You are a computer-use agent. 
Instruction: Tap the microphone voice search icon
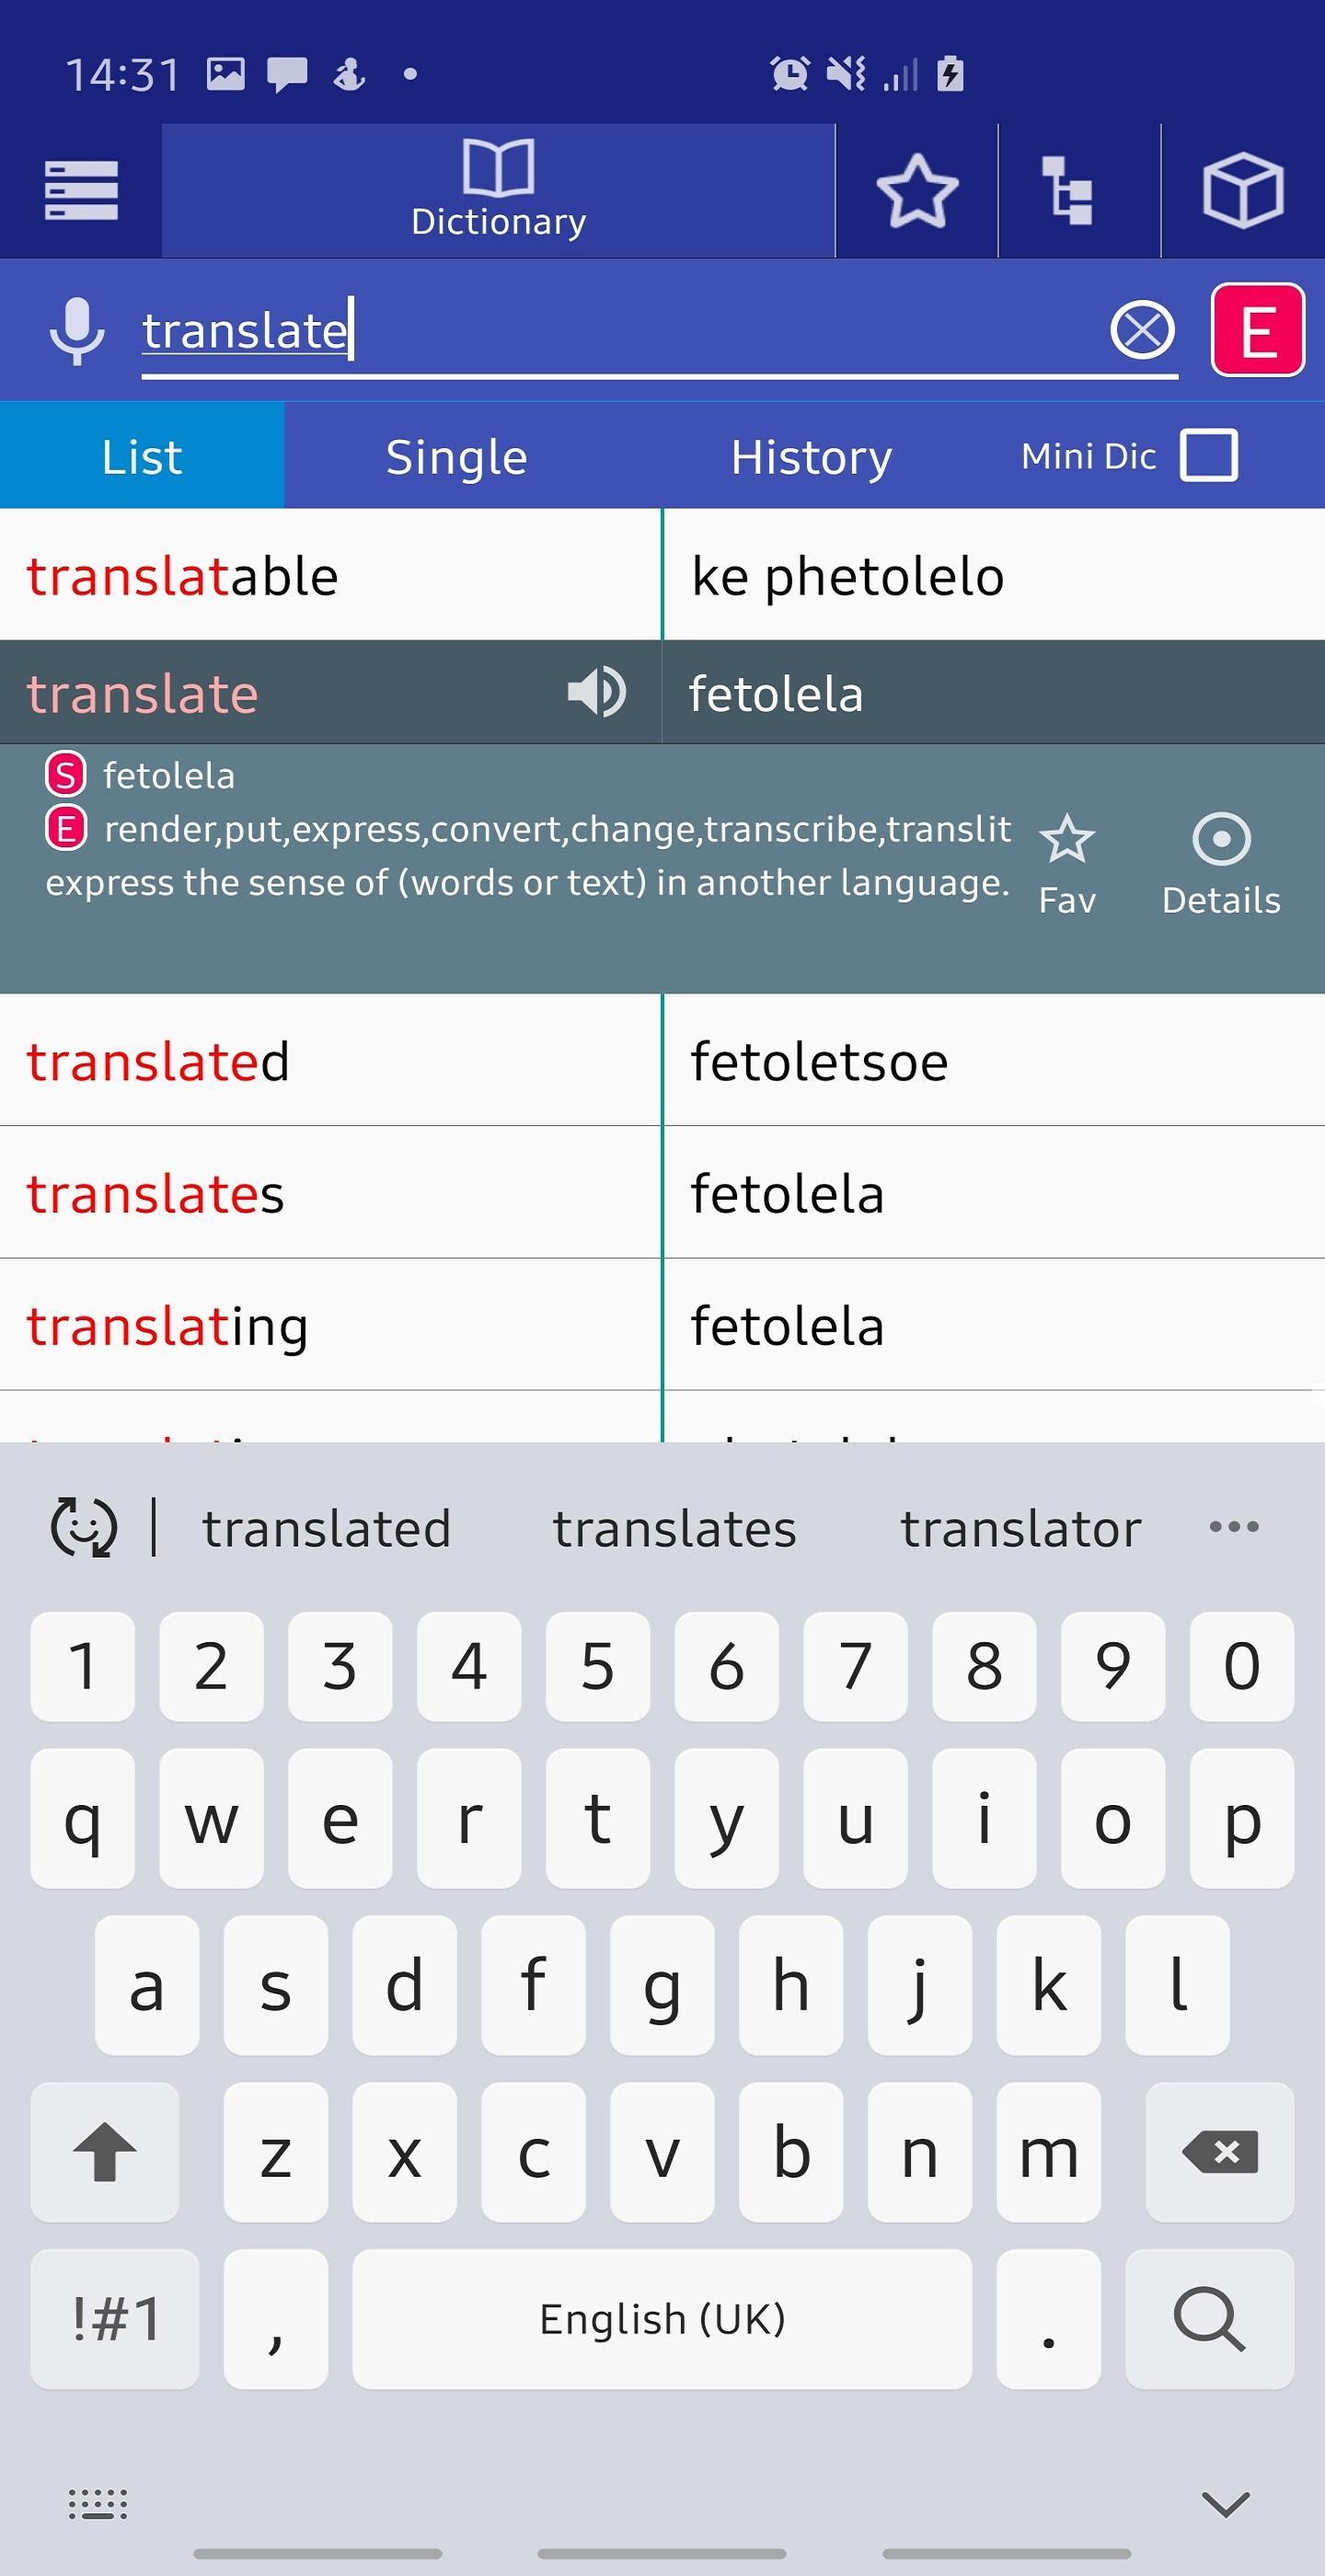pyautogui.click(x=77, y=331)
